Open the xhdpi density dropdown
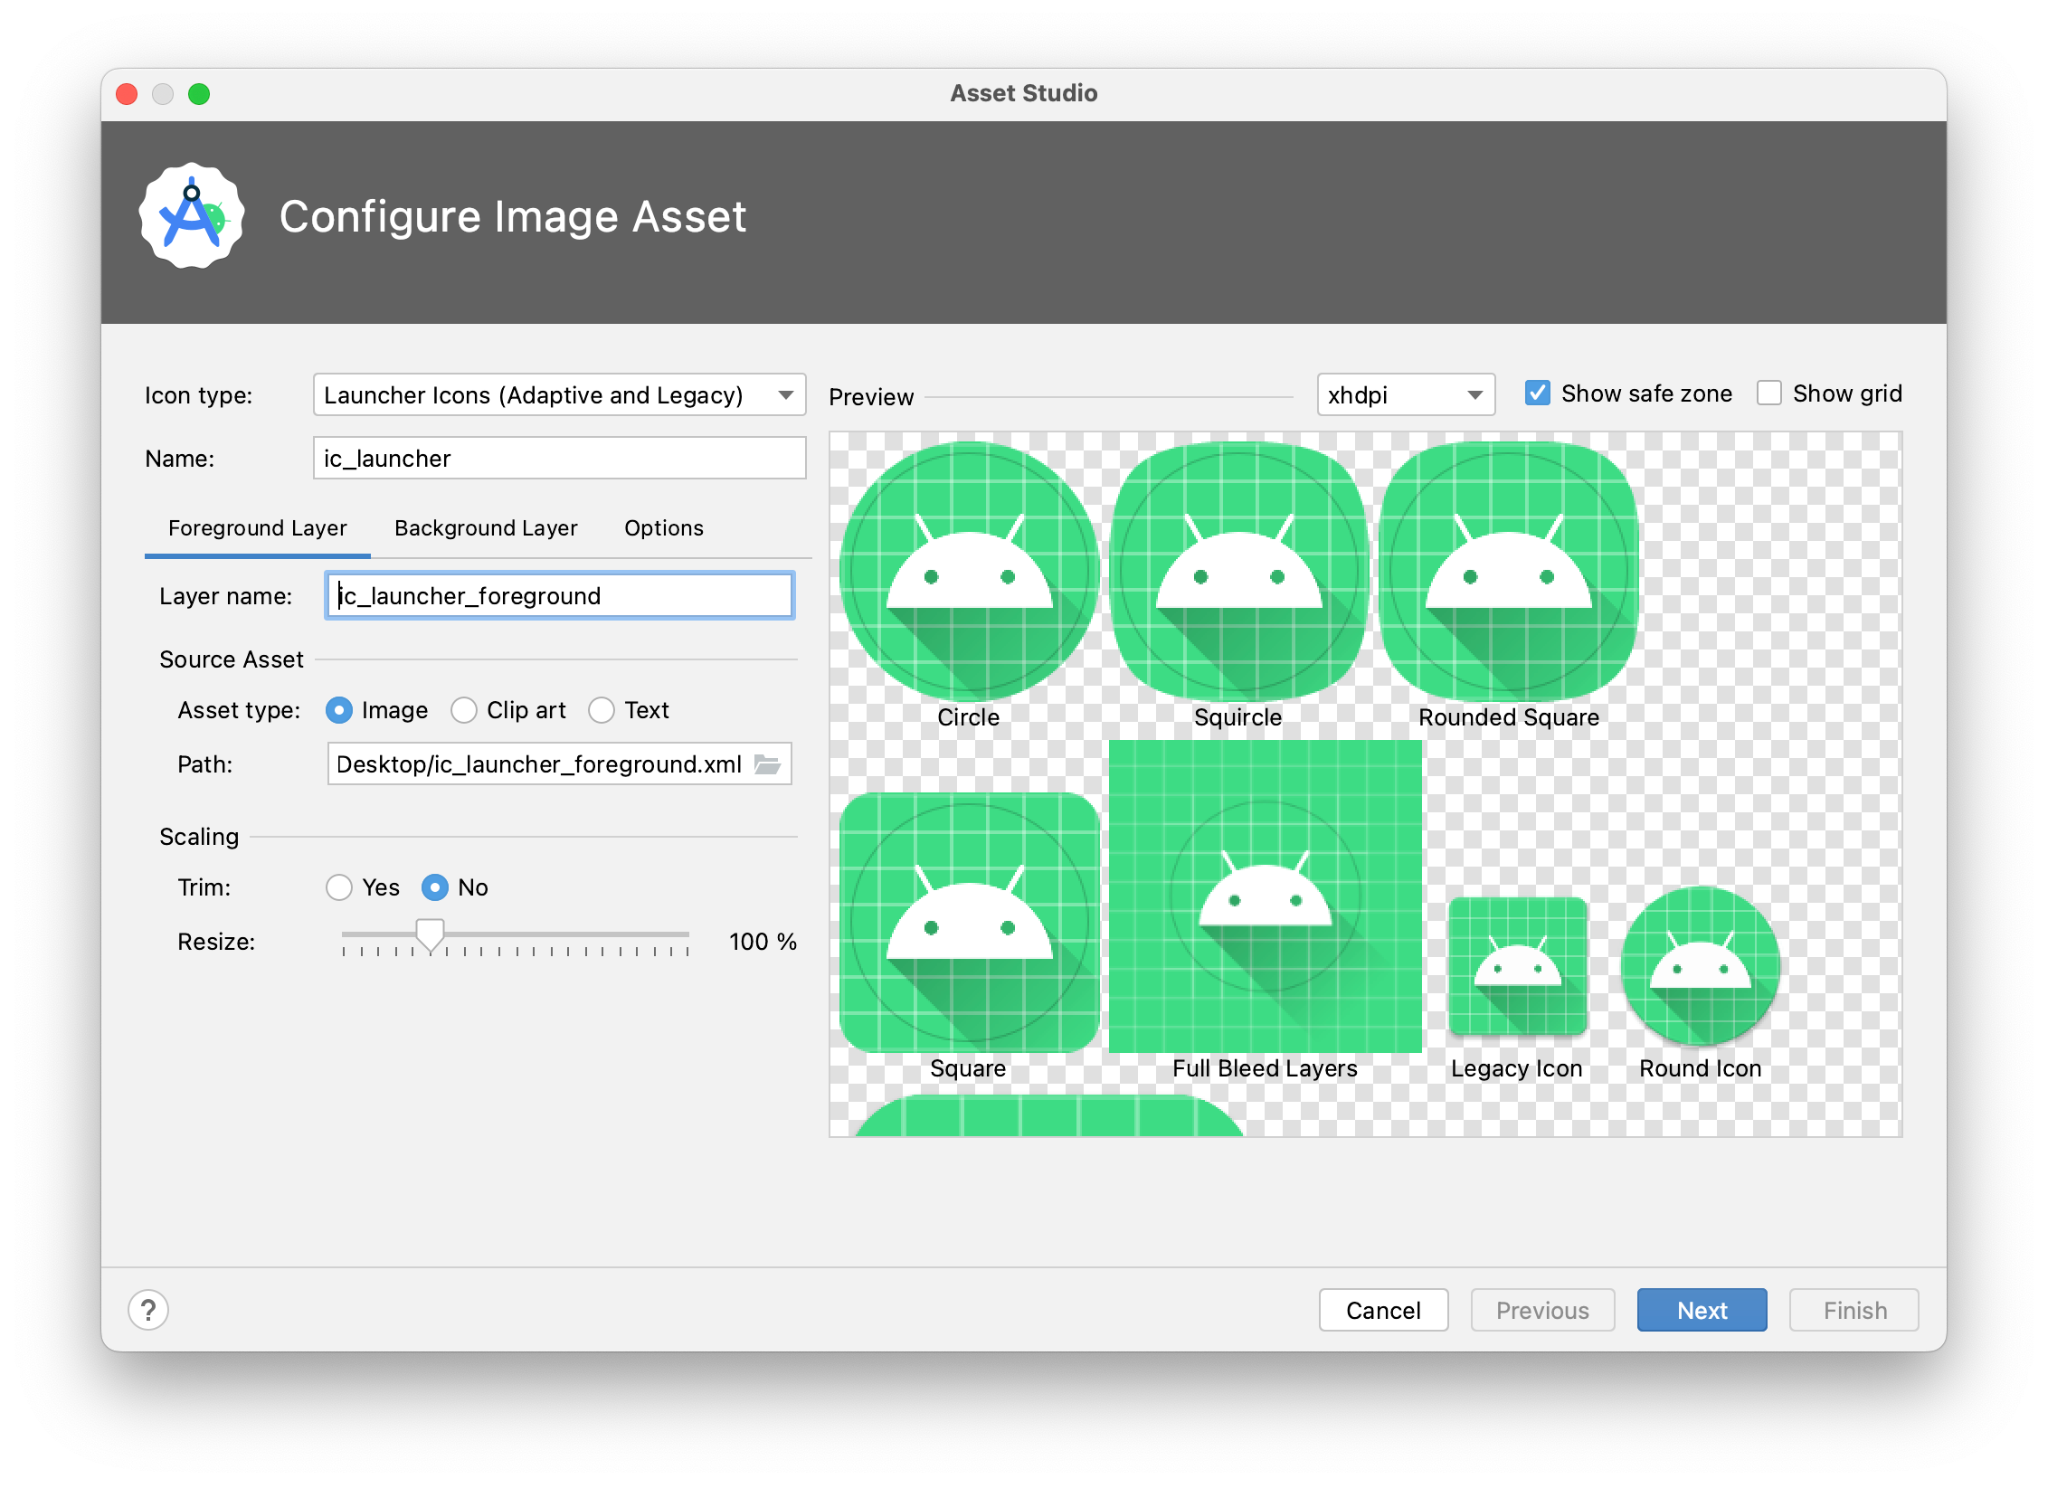The height and width of the screenshot is (1485, 2048). 1405,395
